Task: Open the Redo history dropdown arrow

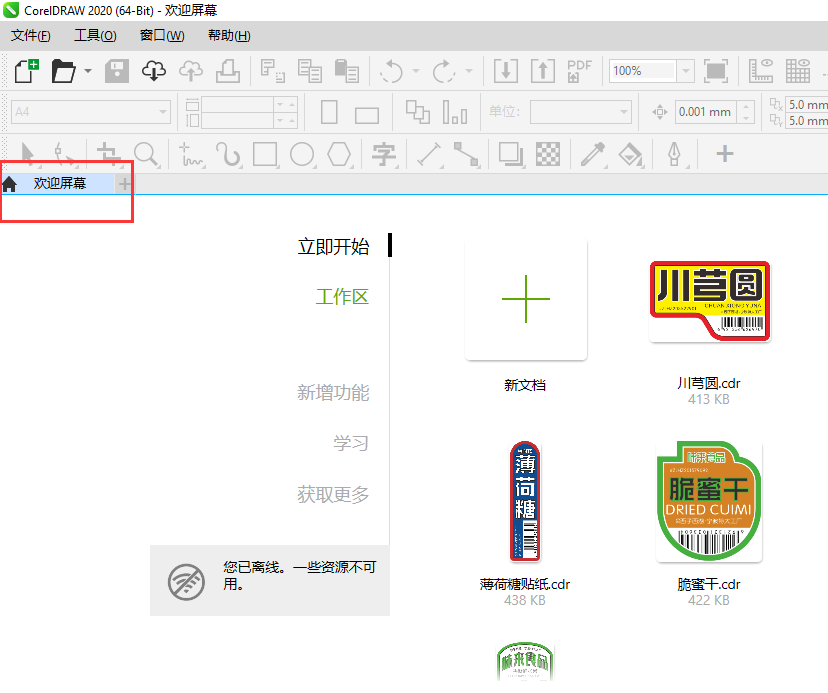Action: [468, 71]
